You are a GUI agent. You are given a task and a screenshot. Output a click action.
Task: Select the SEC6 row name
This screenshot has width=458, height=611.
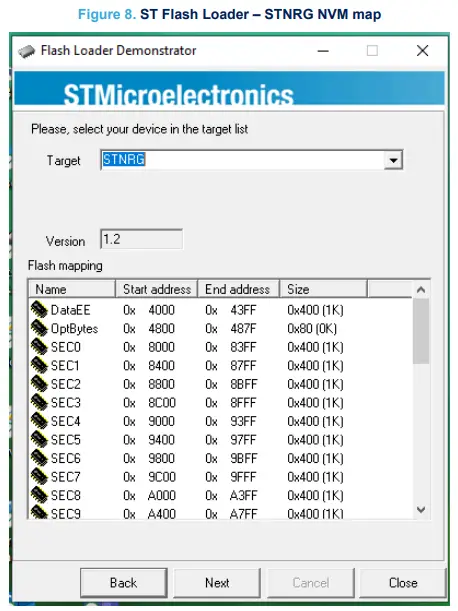pyautogui.click(x=66, y=458)
